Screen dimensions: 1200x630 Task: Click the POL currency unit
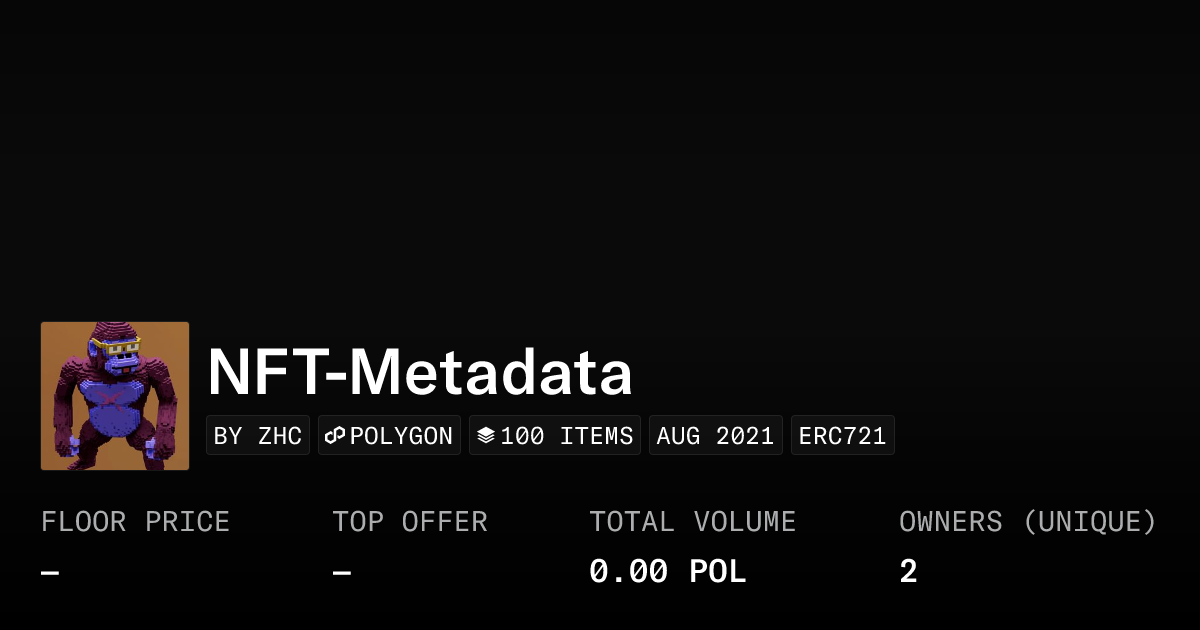[718, 572]
